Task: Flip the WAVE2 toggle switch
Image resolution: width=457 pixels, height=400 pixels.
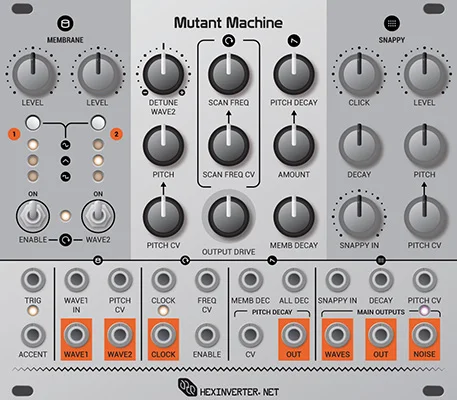Action: (98, 216)
